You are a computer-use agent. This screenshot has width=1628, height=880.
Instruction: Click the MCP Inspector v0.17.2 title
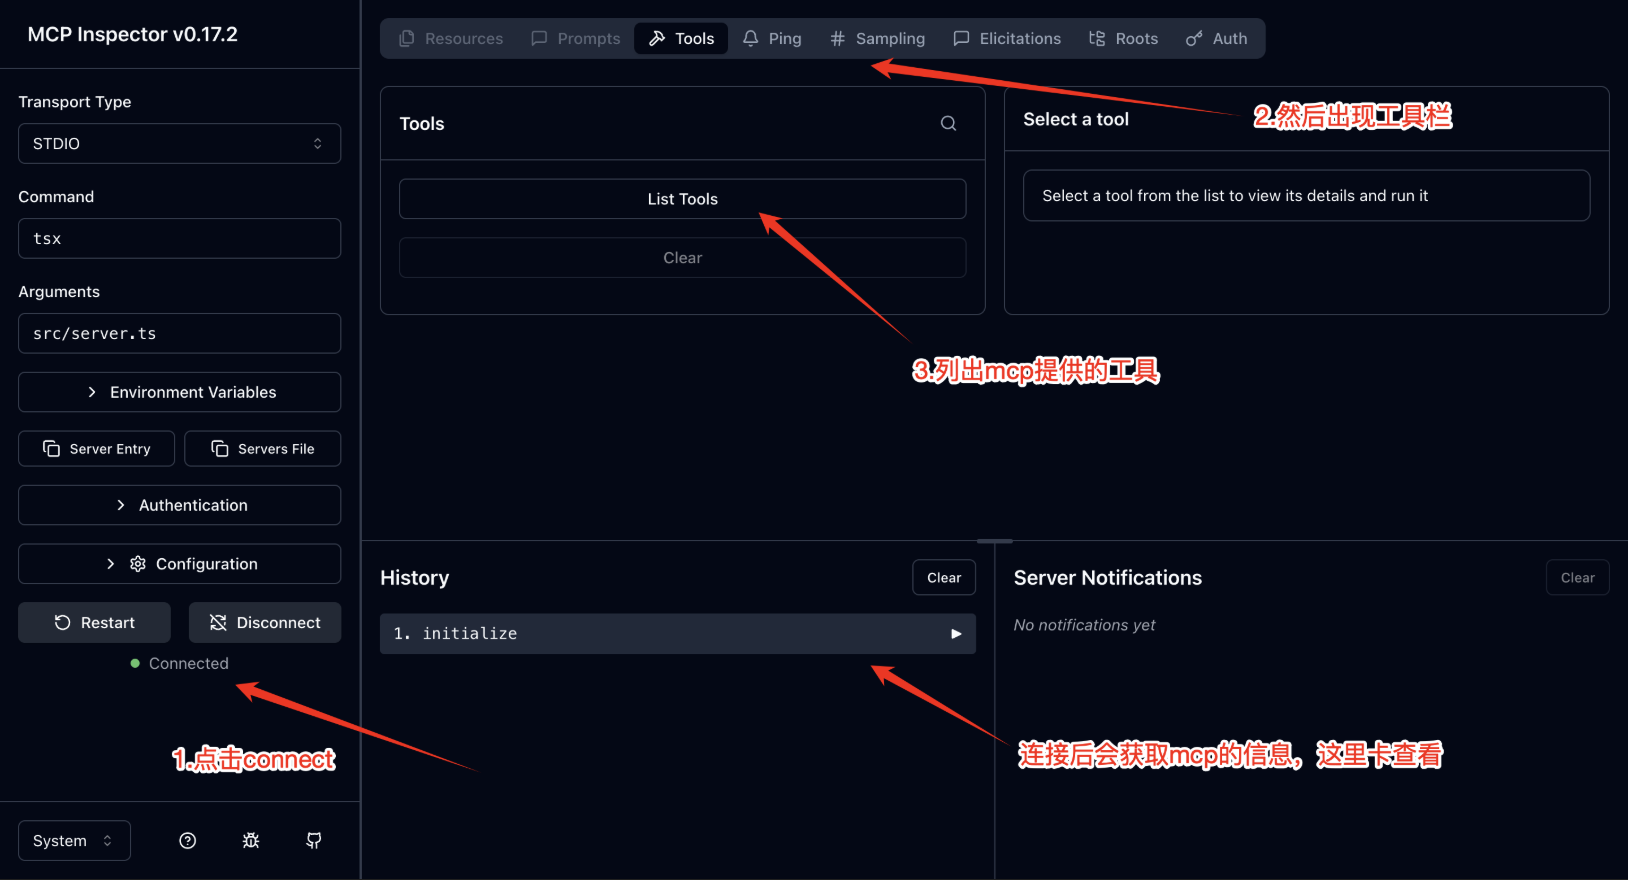click(133, 34)
